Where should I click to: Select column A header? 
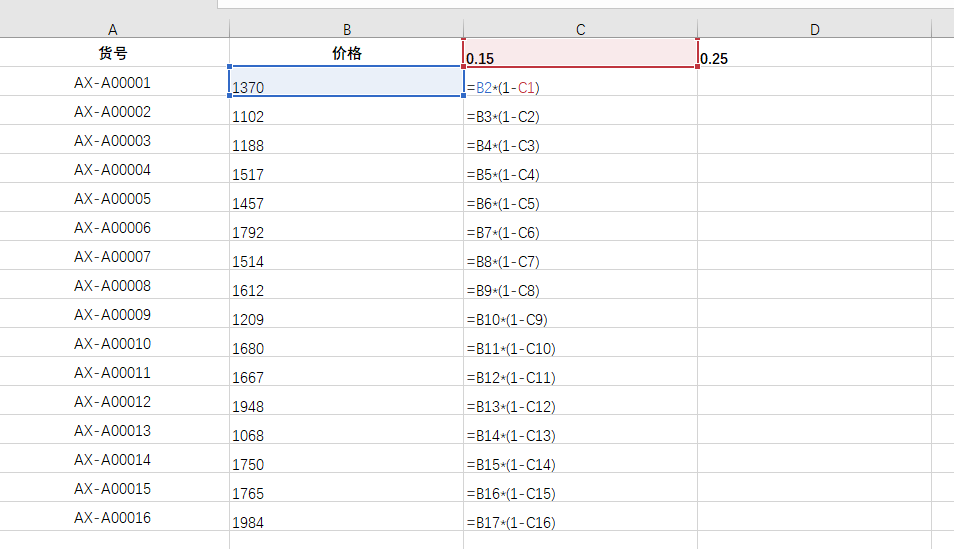click(113, 29)
